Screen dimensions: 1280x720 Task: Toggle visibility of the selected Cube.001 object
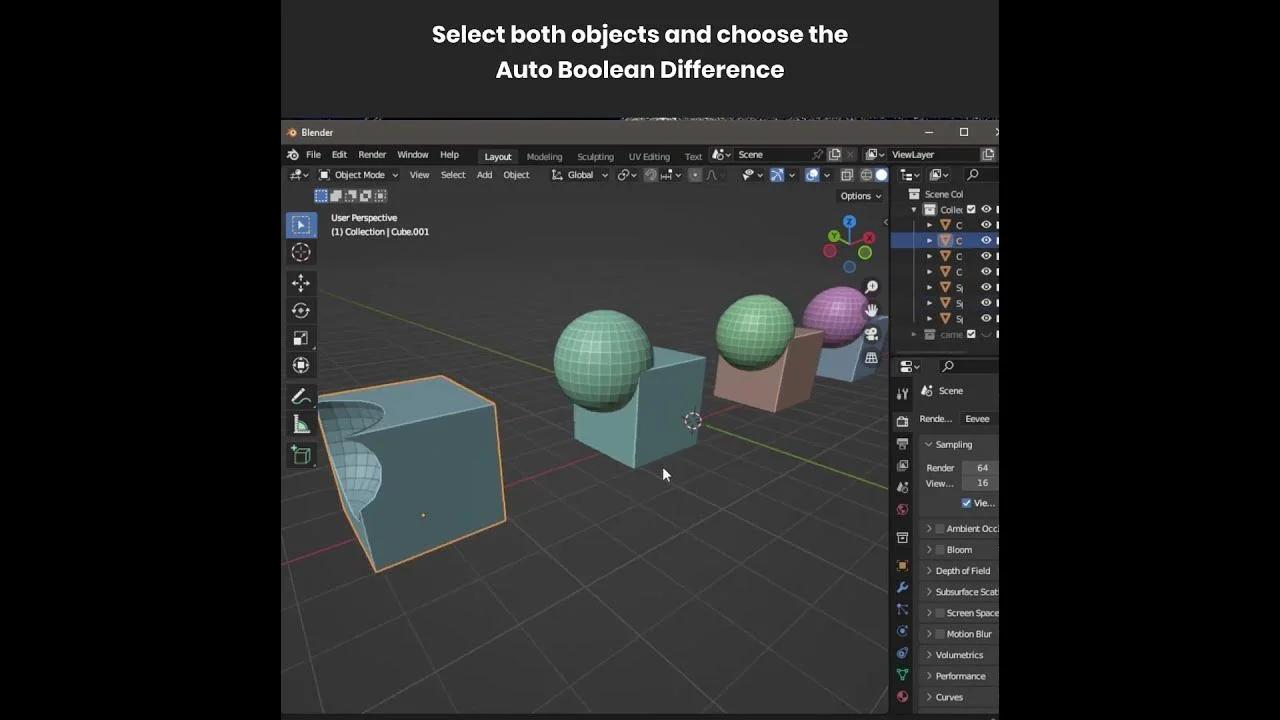pyautogui.click(x=985, y=240)
